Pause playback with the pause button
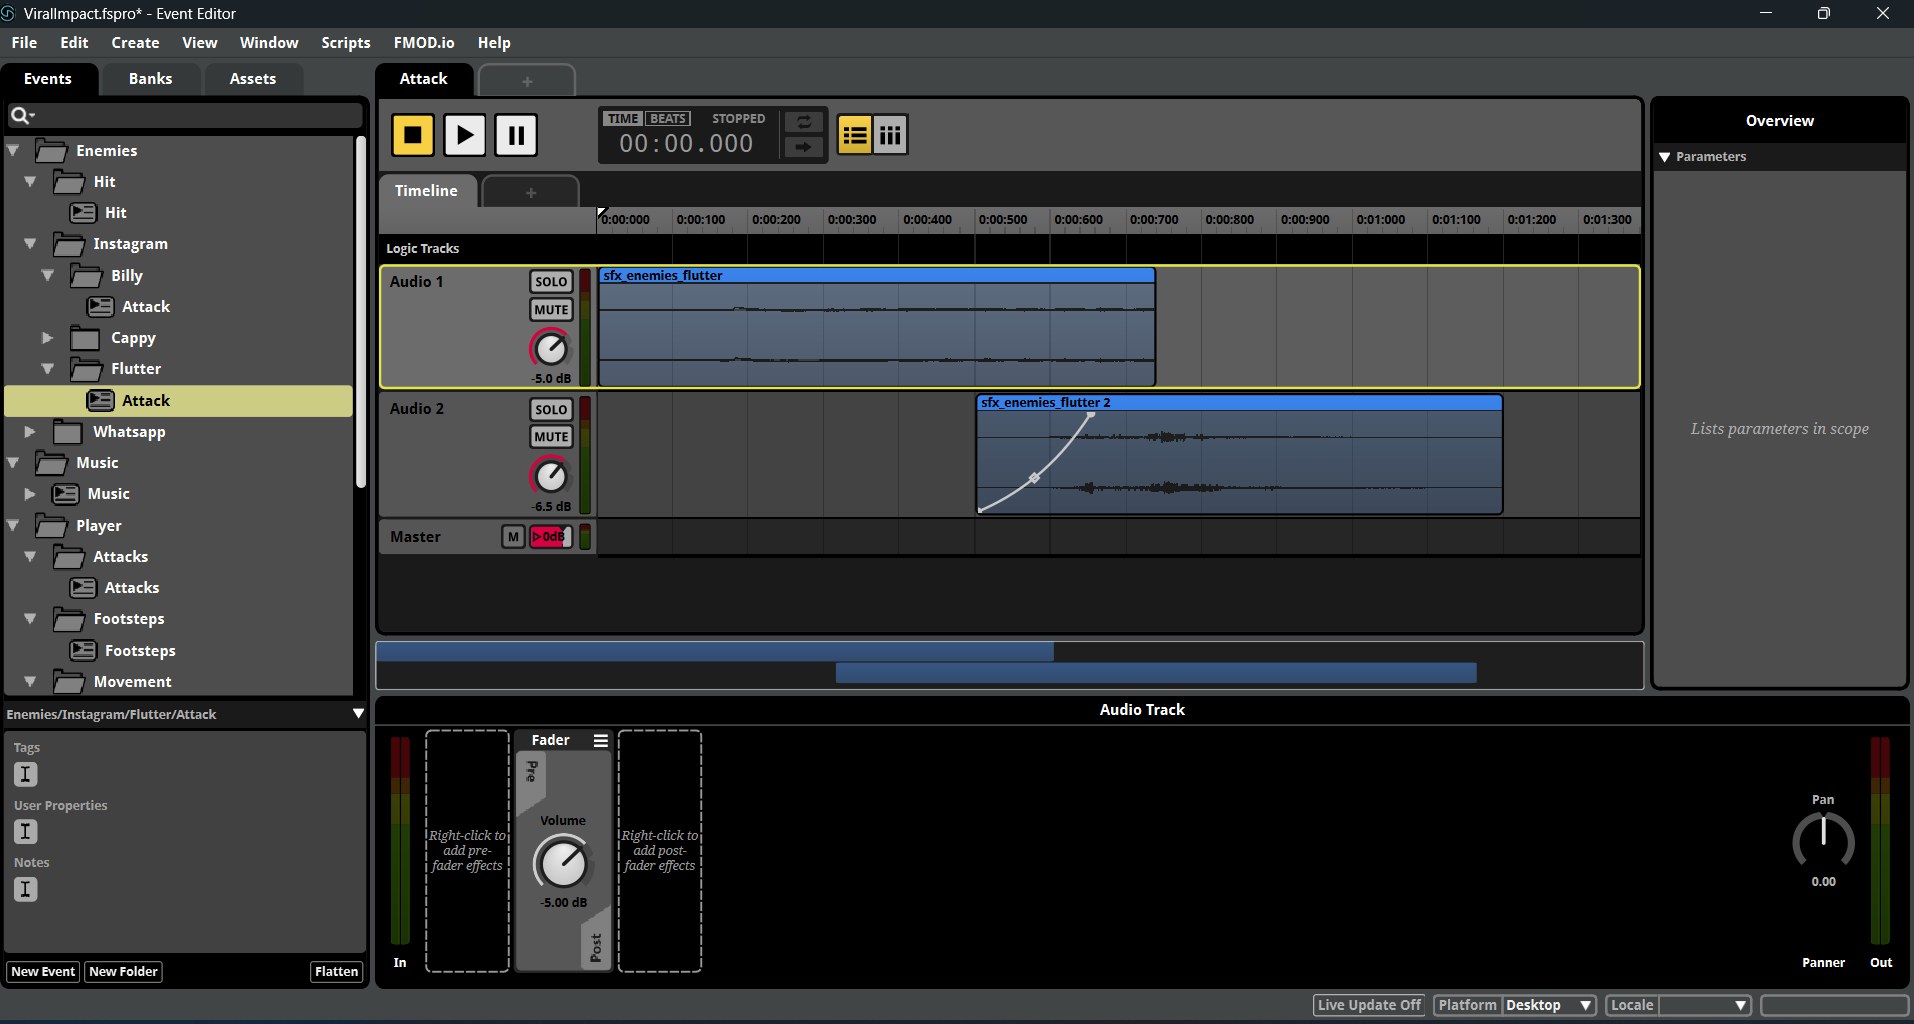 pos(516,135)
